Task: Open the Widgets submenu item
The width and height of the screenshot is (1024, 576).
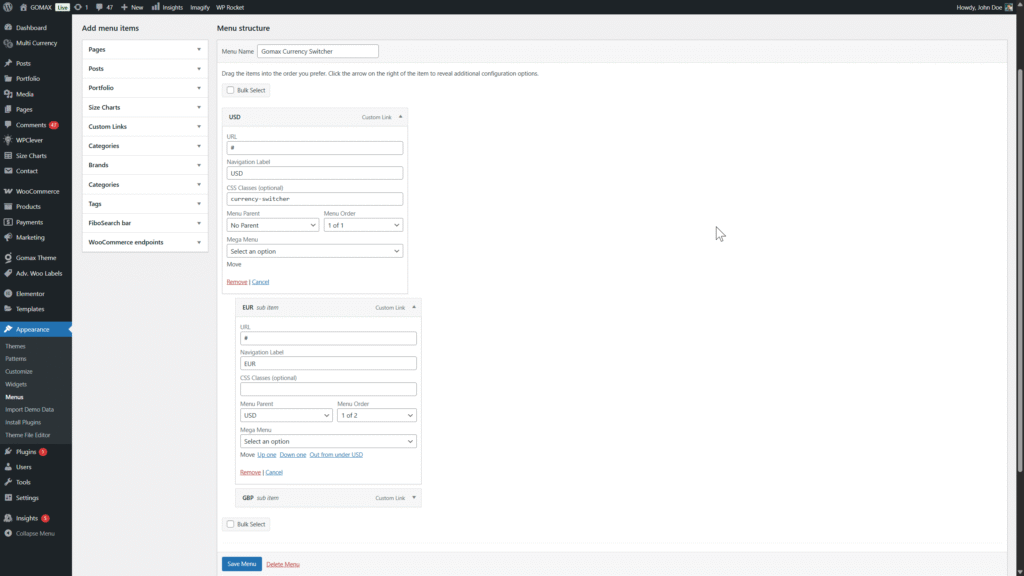Action: (x=16, y=384)
